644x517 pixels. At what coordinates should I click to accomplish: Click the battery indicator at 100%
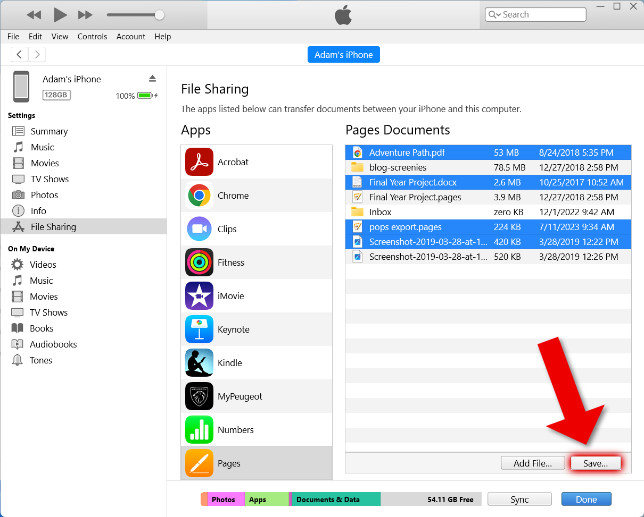point(147,95)
